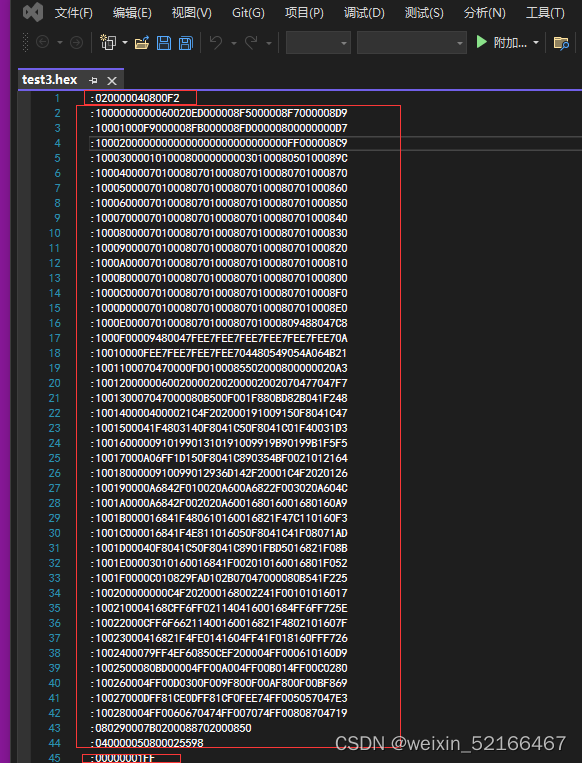This screenshot has width=582, height=763.
Task: Open the 工具(T) menu
Action: (x=545, y=13)
